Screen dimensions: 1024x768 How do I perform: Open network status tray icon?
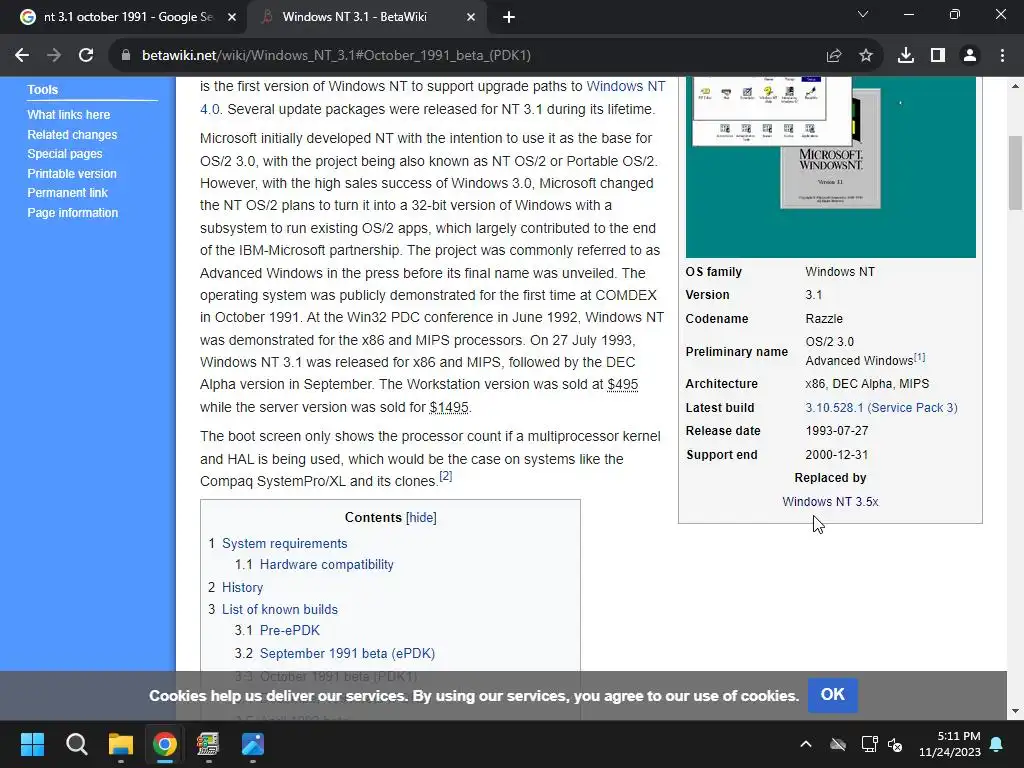click(869, 744)
